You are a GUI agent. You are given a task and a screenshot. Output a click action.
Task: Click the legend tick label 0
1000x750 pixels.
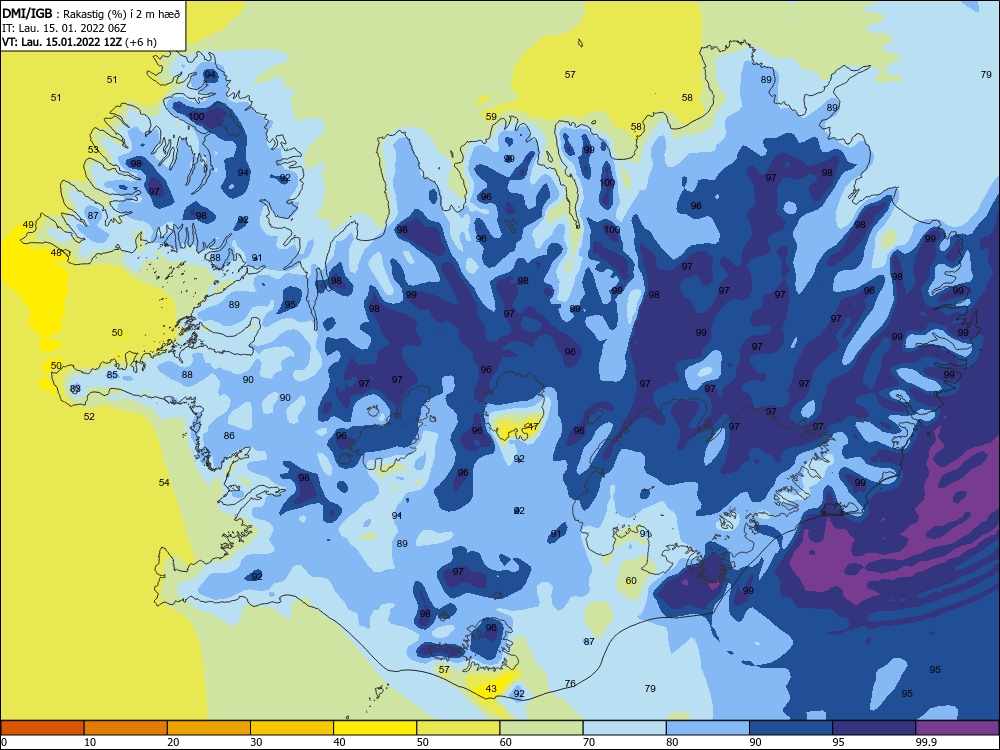(x=4, y=742)
